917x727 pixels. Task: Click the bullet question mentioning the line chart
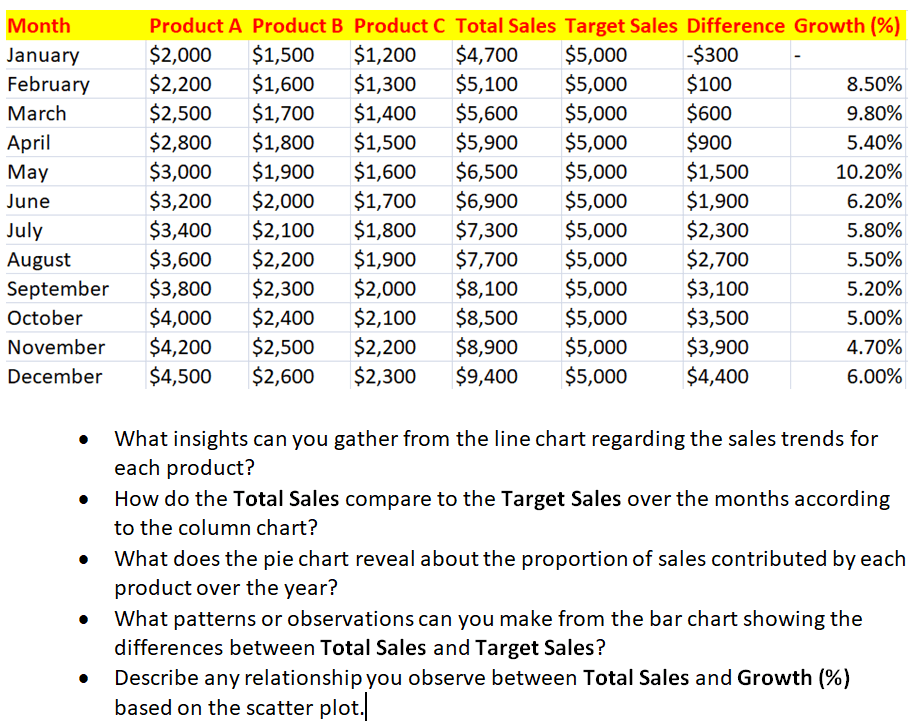click(x=495, y=453)
